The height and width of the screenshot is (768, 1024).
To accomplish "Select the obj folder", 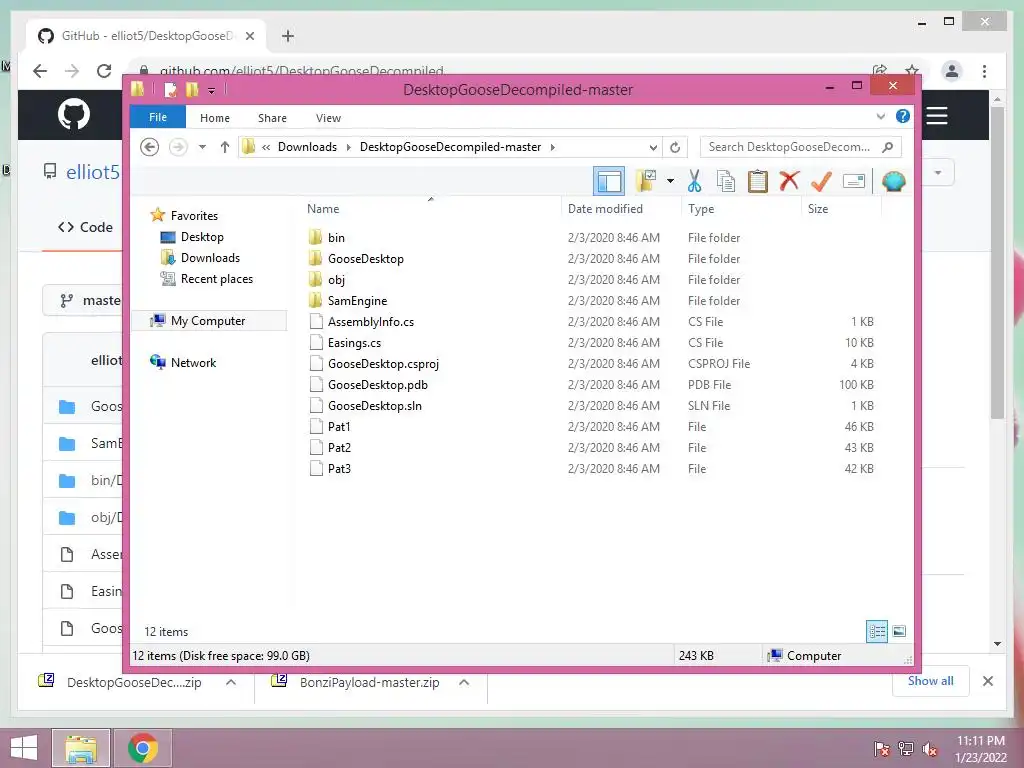I will click(336, 280).
